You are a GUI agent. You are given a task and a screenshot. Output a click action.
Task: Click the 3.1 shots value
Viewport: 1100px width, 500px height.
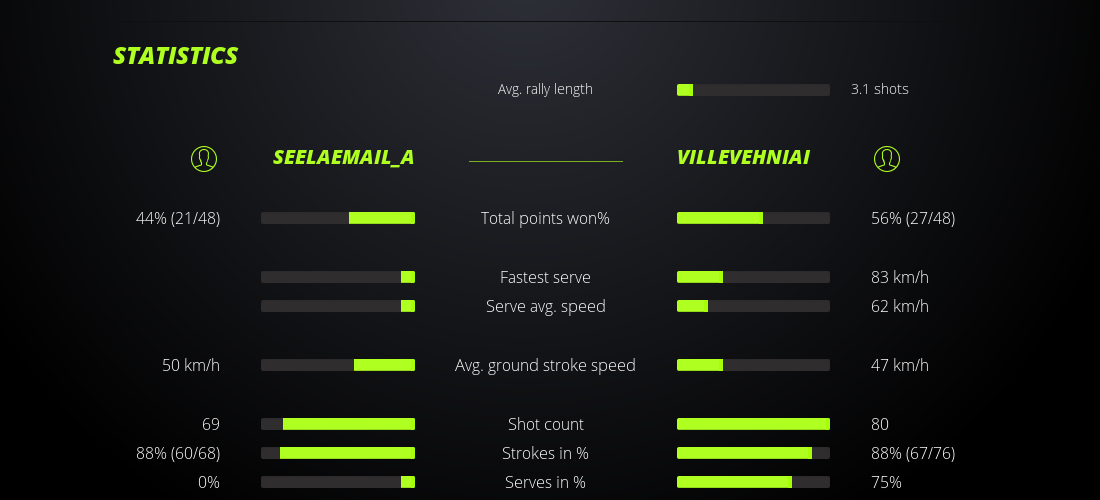879,89
